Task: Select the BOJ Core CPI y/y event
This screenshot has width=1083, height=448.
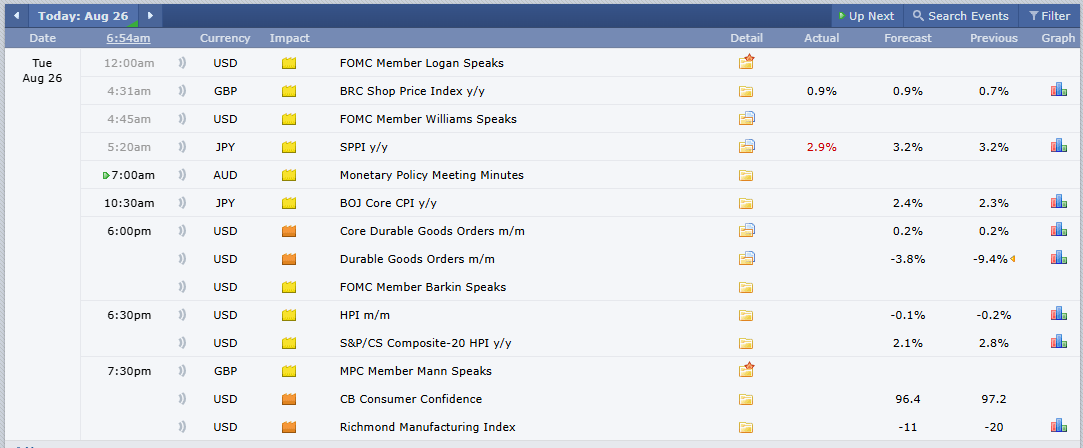Action: click(388, 203)
